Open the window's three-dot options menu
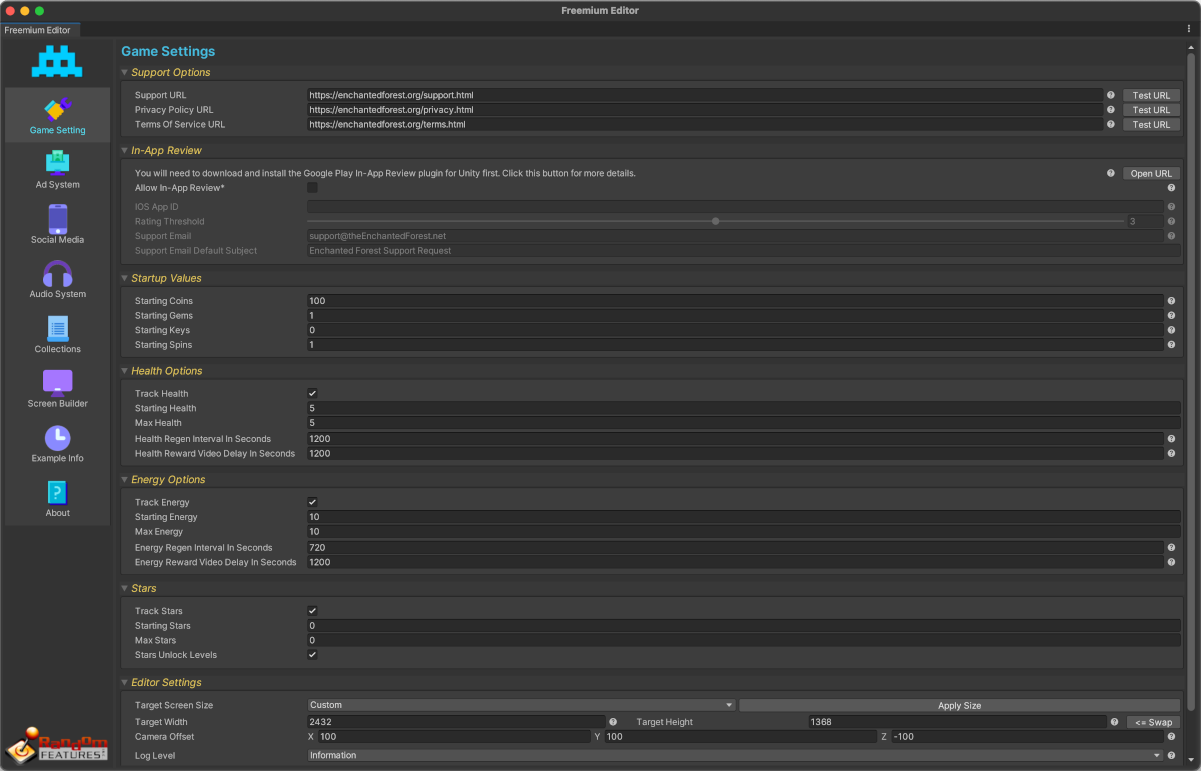 click(1188, 29)
